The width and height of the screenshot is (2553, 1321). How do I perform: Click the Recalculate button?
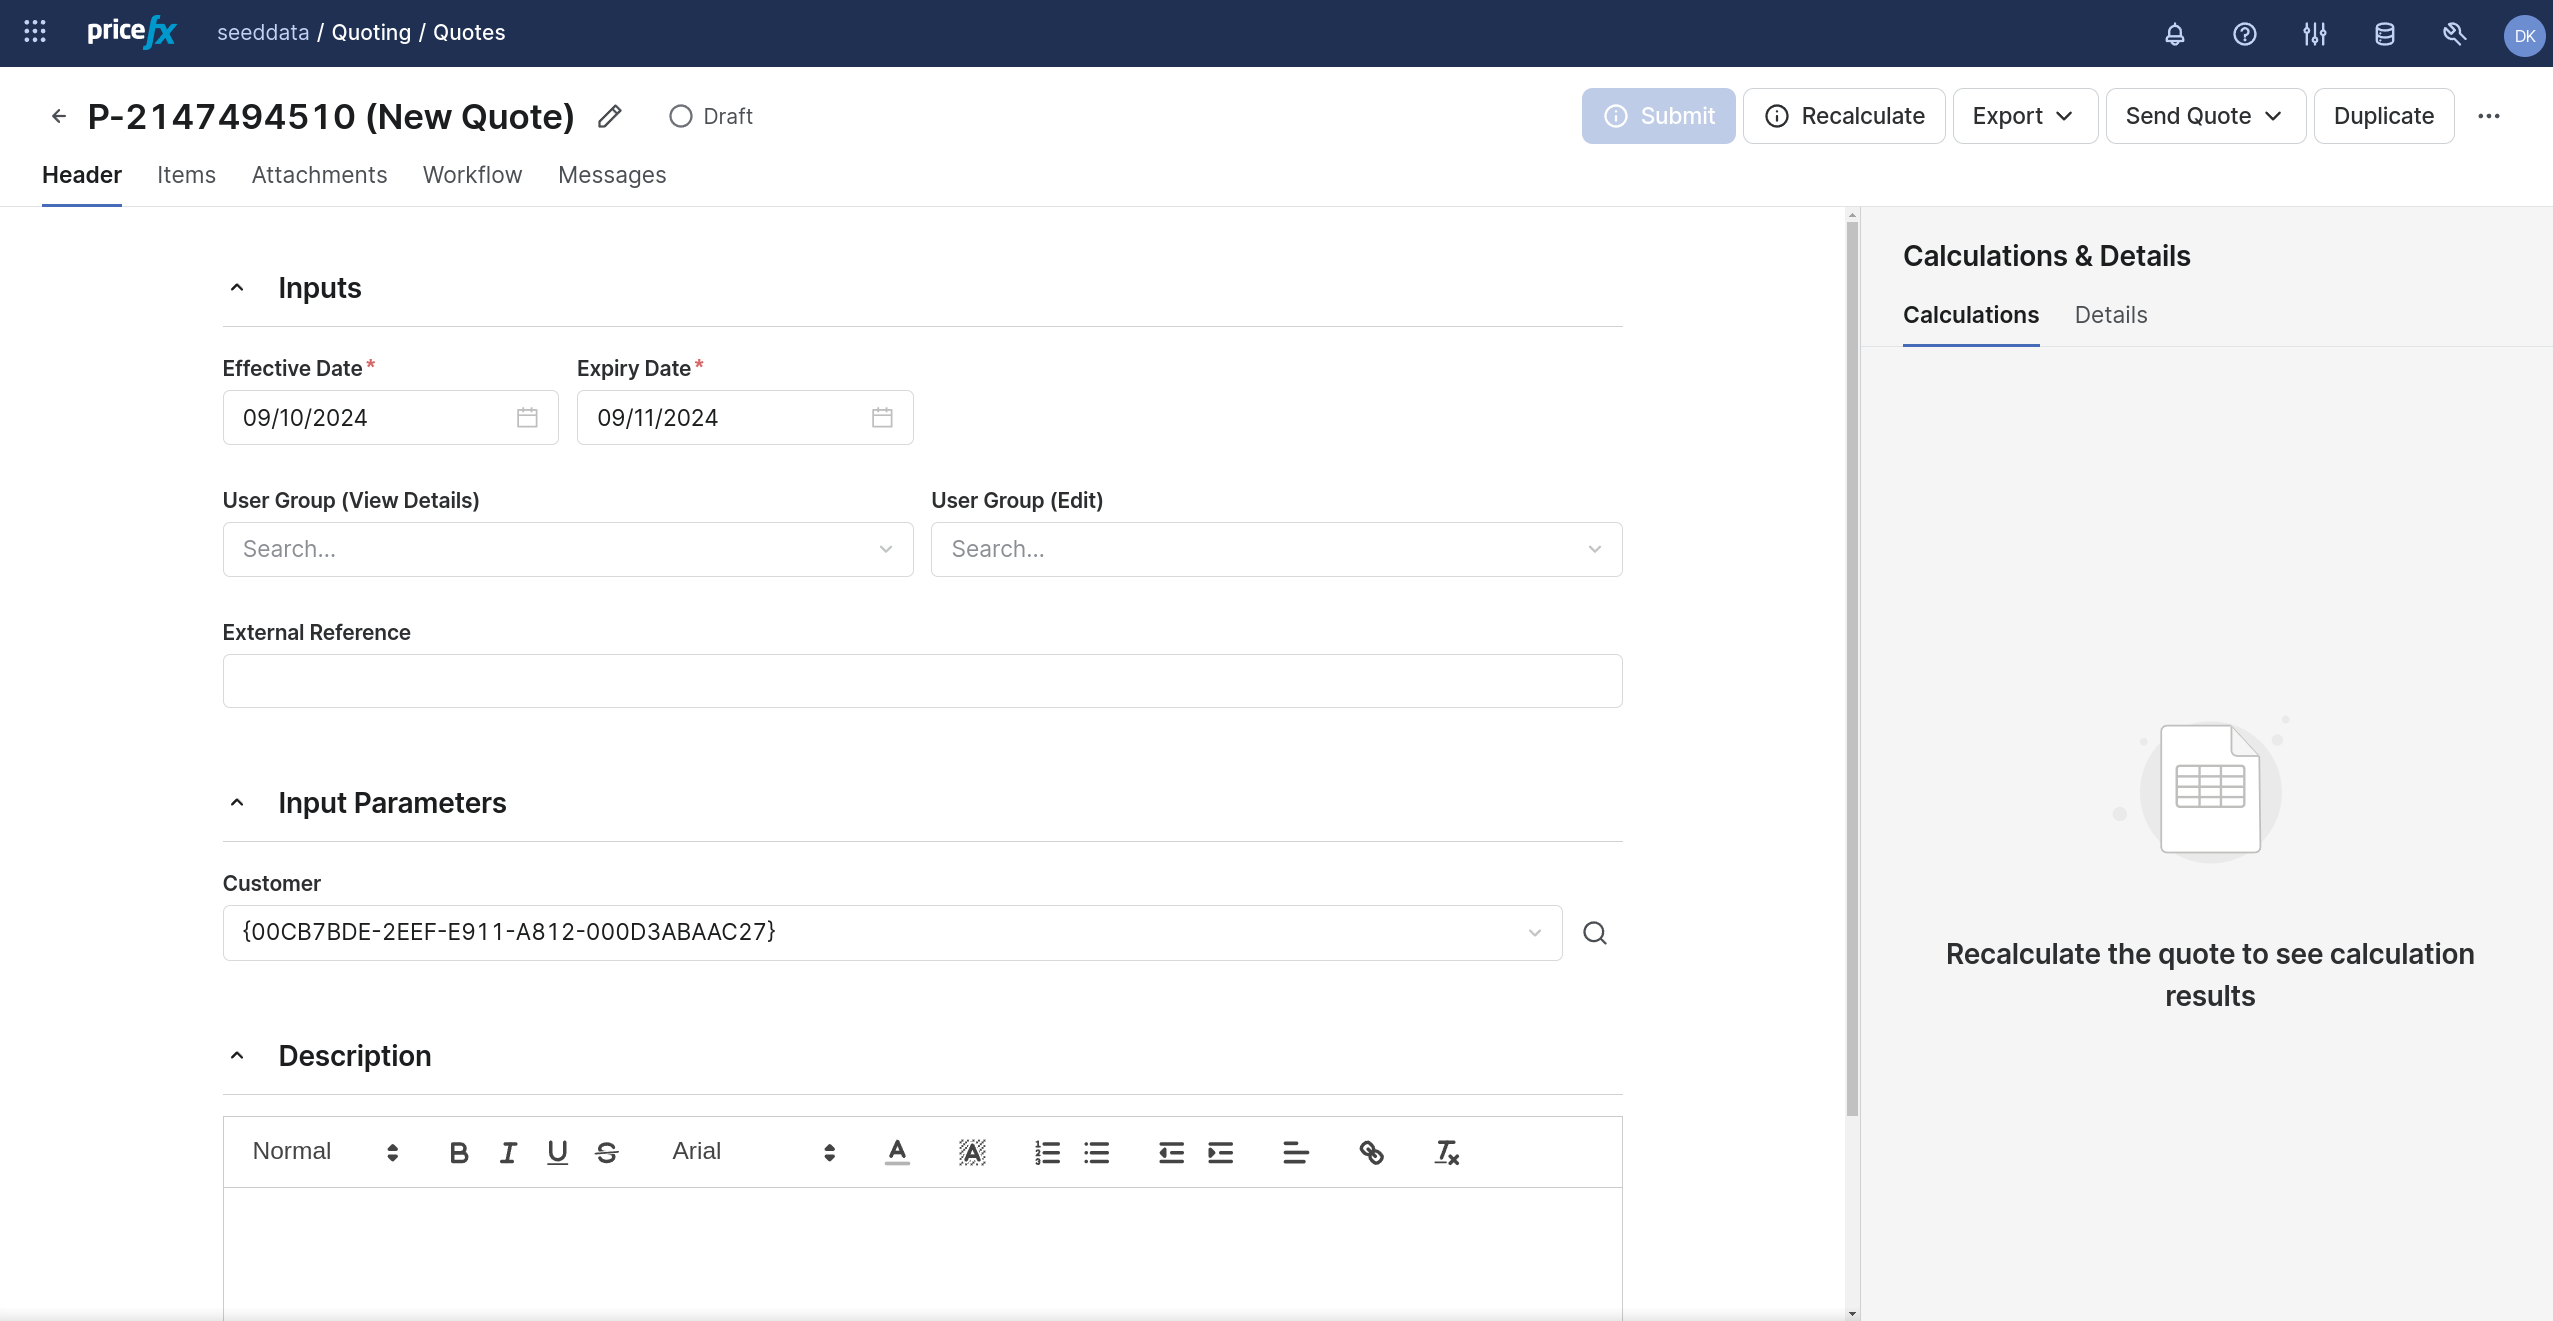point(1844,116)
